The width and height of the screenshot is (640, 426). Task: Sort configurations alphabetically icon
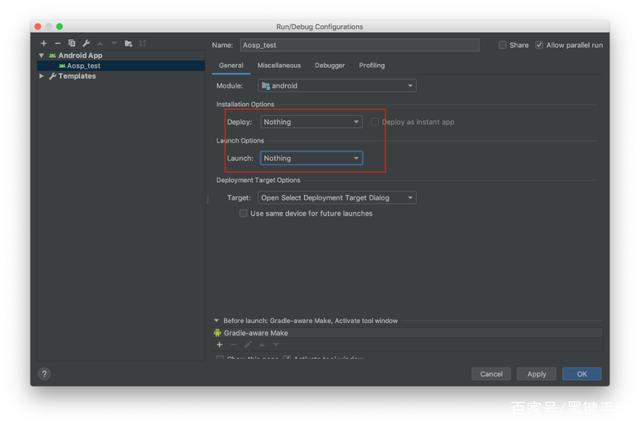click(142, 43)
